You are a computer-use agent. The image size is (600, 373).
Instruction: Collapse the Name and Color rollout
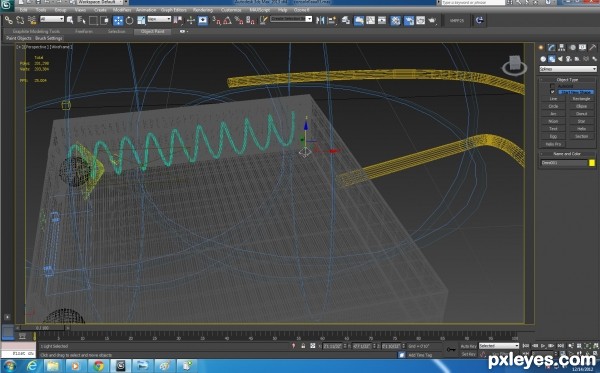point(567,154)
